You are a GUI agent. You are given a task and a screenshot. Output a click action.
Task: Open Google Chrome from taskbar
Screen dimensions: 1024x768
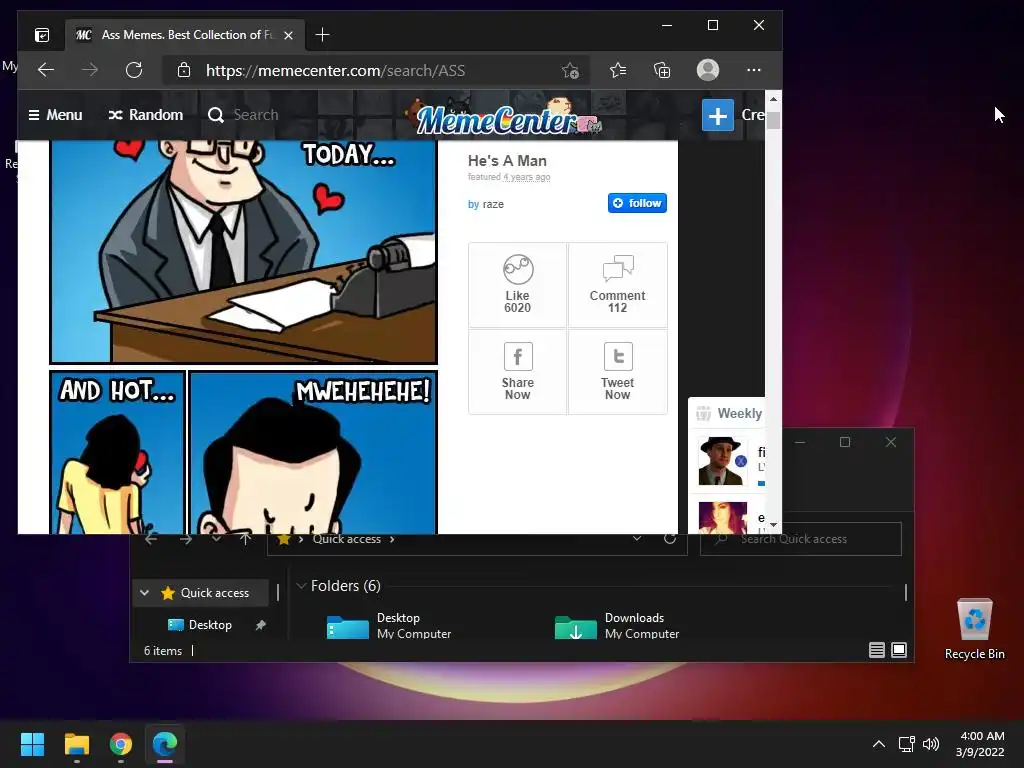(x=121, y=744)
